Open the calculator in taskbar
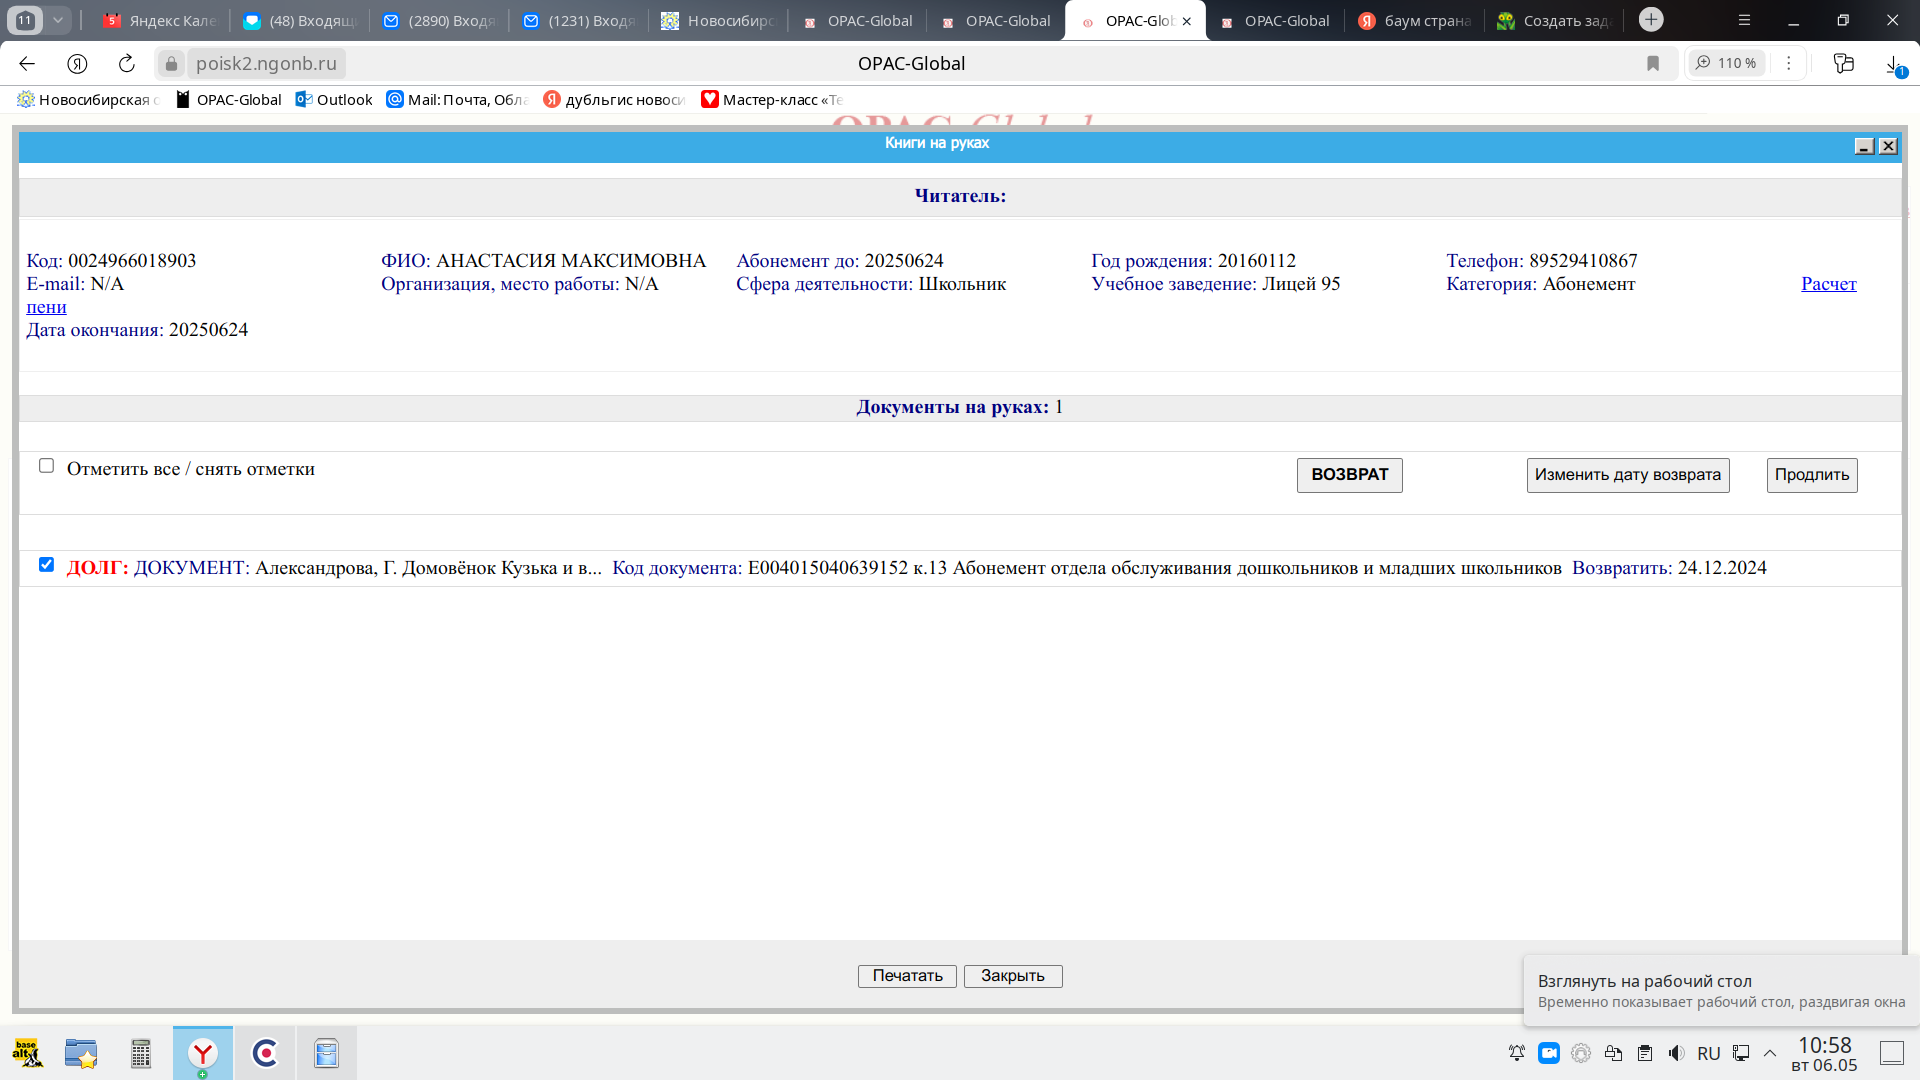The width and height of the screenshot is (1920, 1080). (x=141, y=1053)
